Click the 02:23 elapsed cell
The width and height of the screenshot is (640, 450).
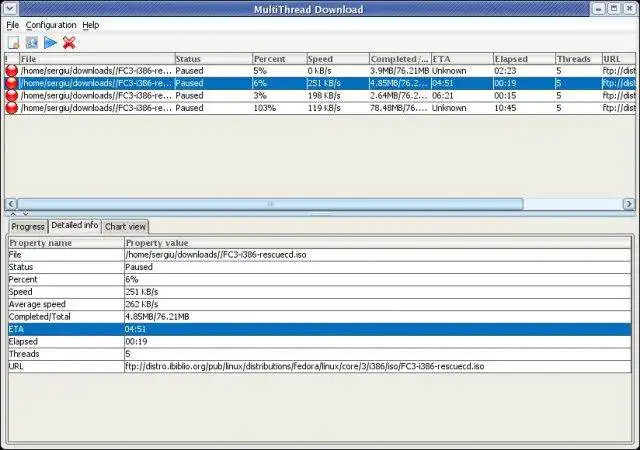524,71
